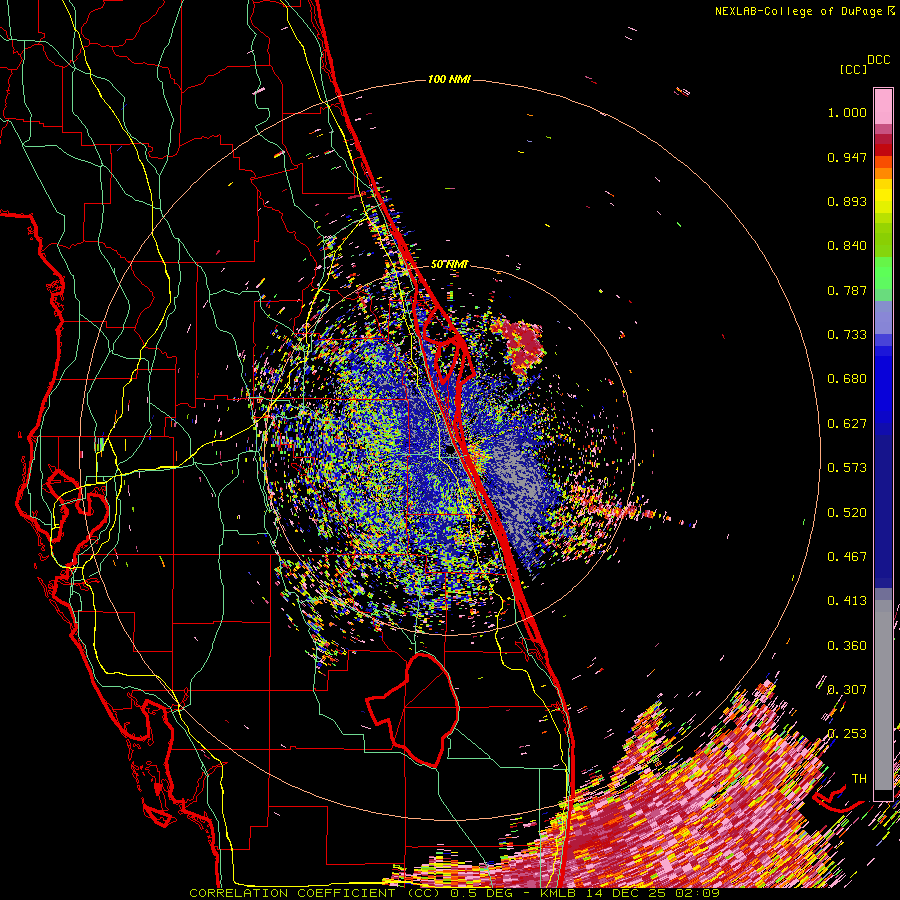The height and width of the screenshot is (900, 900).
Task: Click the 0.947 scale value
Action: (x=847, y=157)
